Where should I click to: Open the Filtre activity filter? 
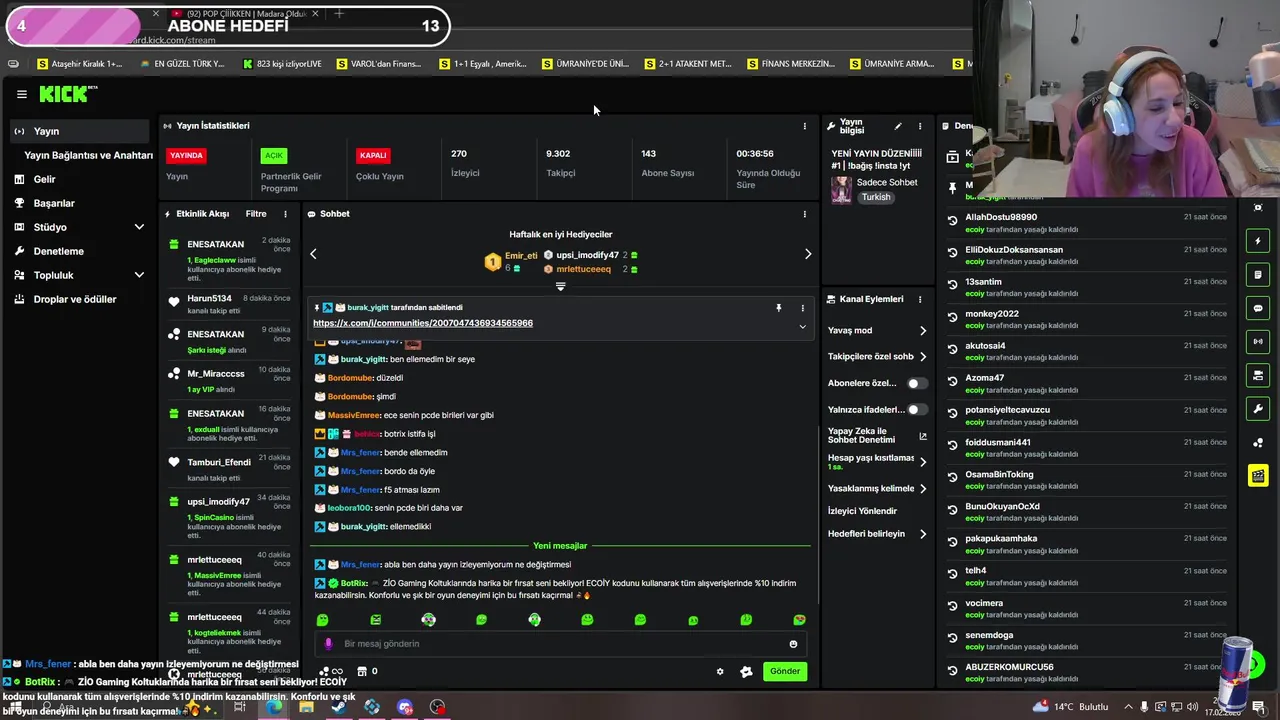click(x=256, y=214)
